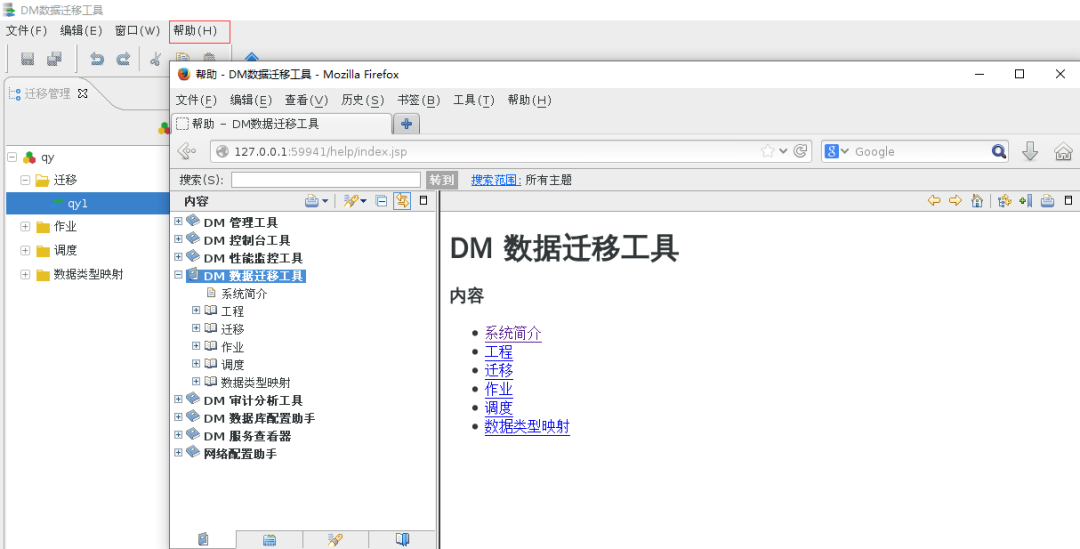Click the help content Home icon
The height and width of the screenshot is (549, 1080).
click(977, 200)
